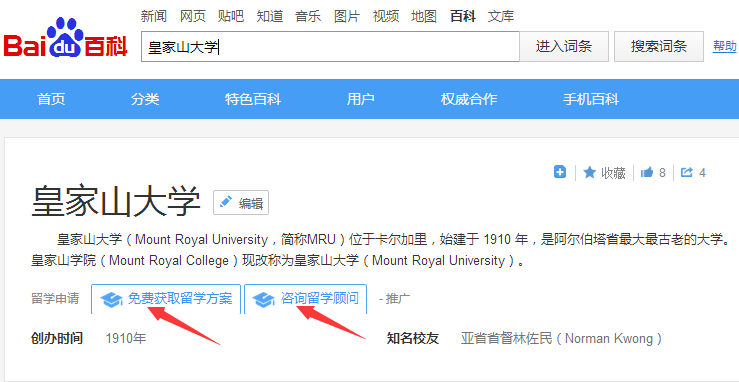Click the Baidu Baike logo
The height and width of the screenshot is (382, 739).
pos(66,38)
